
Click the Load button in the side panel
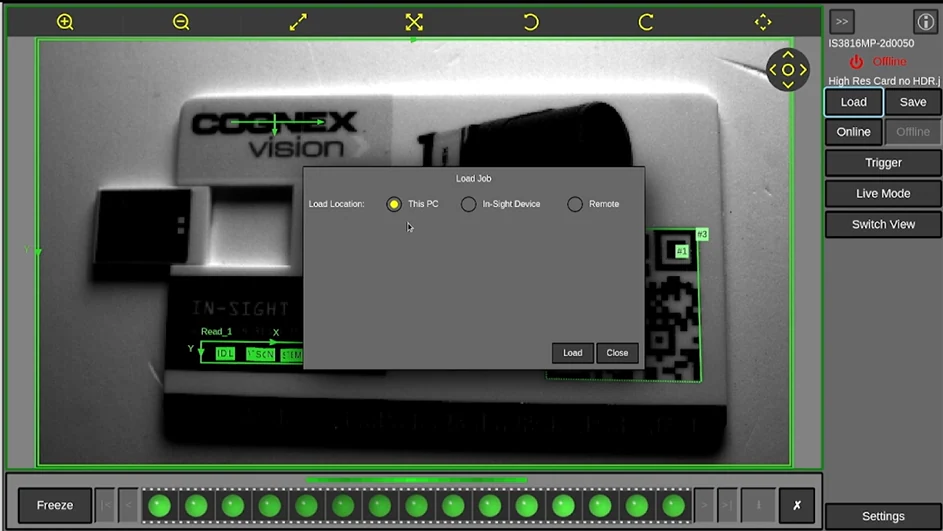(853, 102)
